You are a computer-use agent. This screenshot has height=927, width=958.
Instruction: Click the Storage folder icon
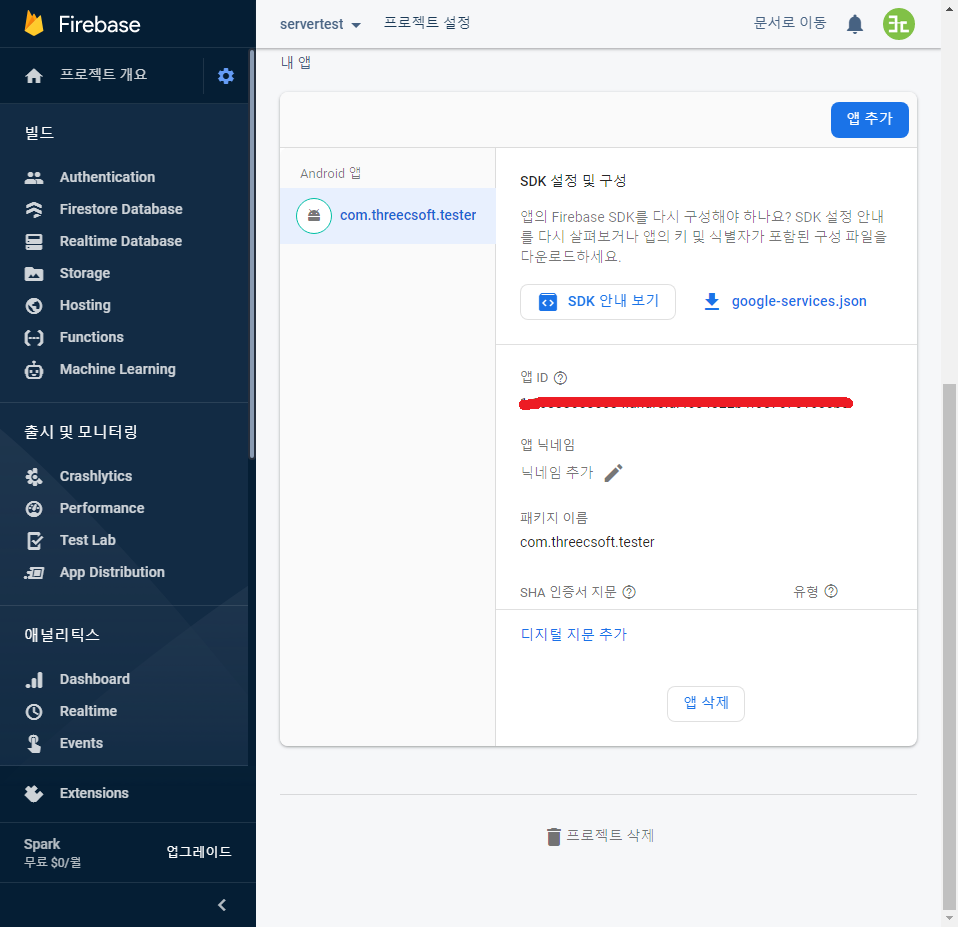pyautogui.click(x=34, y=274)
